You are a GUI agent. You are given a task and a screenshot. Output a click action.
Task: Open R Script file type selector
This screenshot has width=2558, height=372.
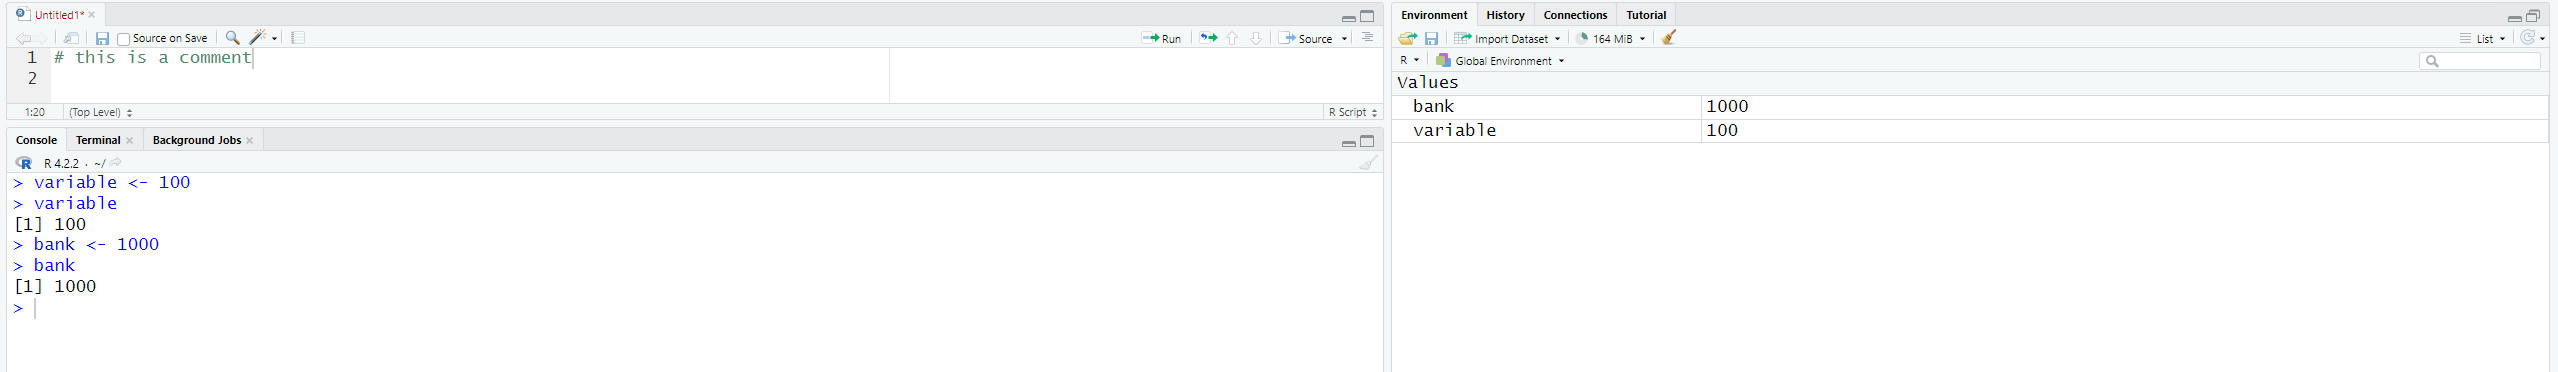(1352, 112)
